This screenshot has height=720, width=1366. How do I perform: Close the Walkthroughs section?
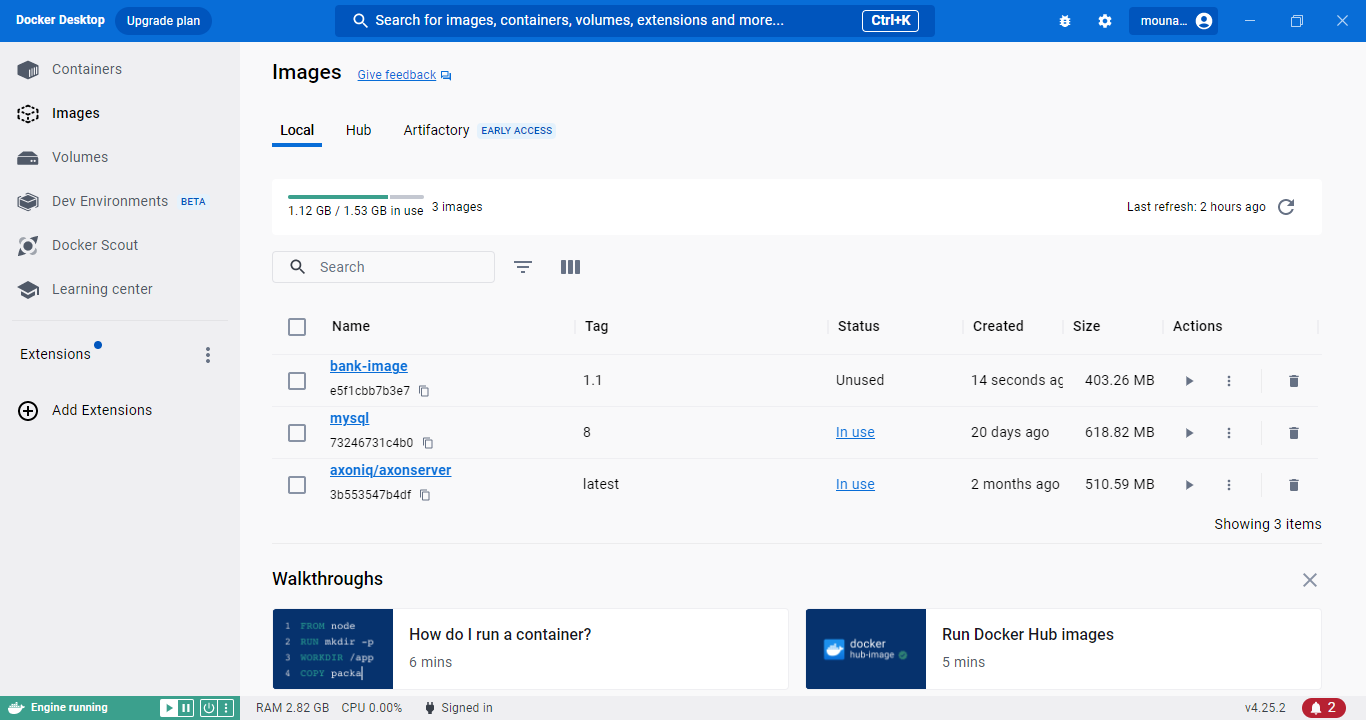[1310, 580]
